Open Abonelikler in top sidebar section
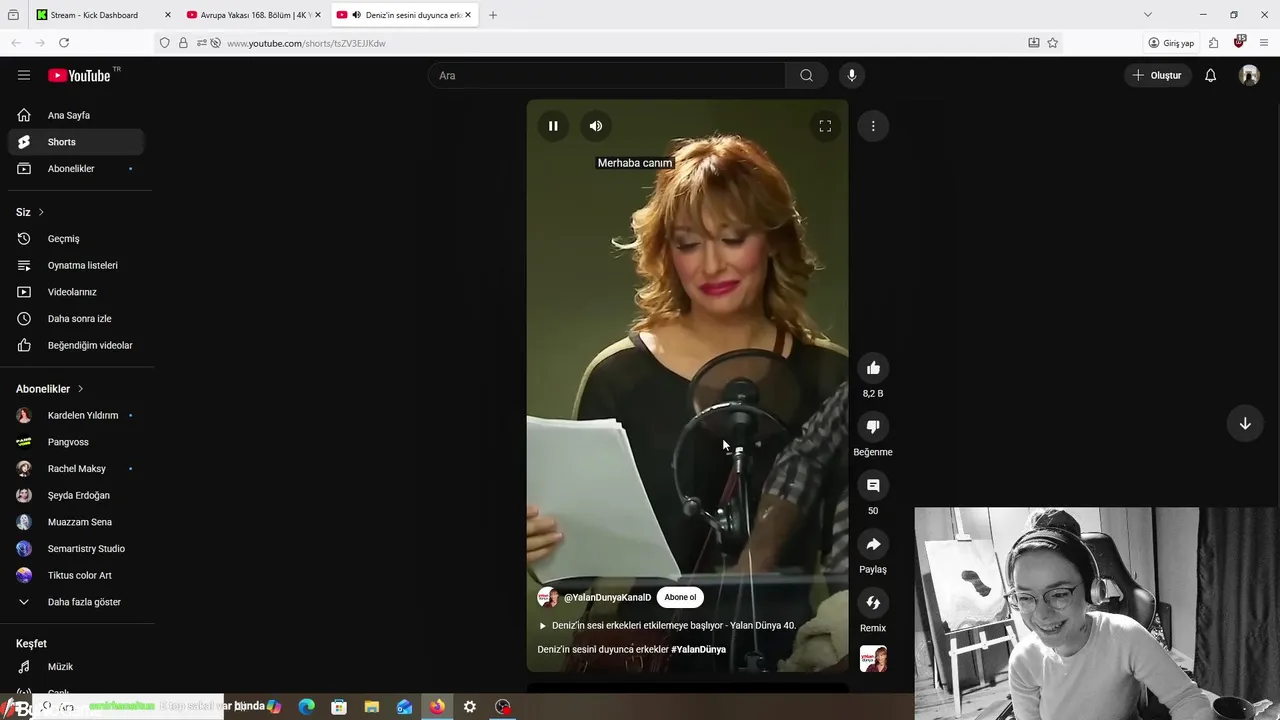The width and height of the screenshot is (1280, 720). pos(76,168)
